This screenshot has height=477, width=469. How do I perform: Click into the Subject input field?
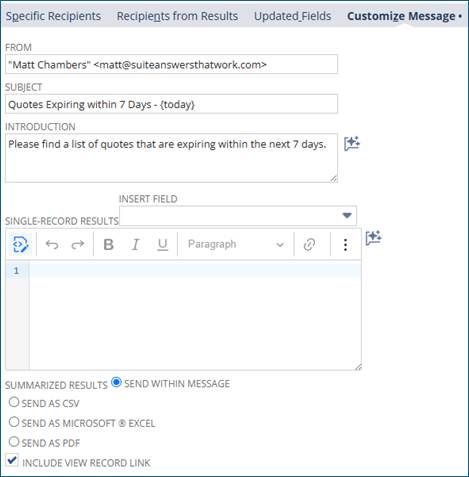click(171, 104)
